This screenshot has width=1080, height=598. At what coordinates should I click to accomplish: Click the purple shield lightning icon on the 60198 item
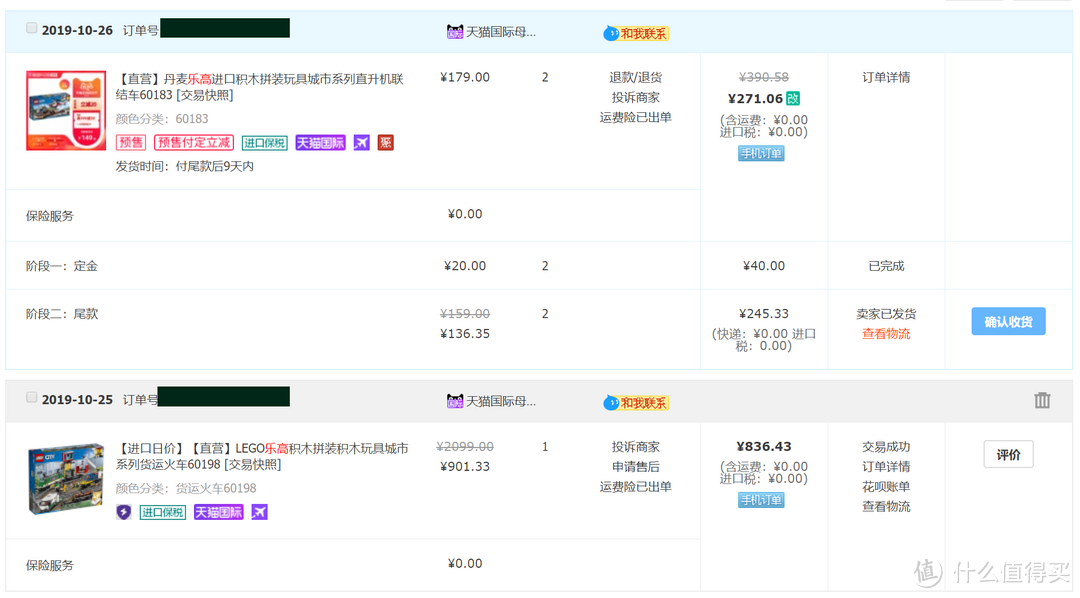(123, 512)
